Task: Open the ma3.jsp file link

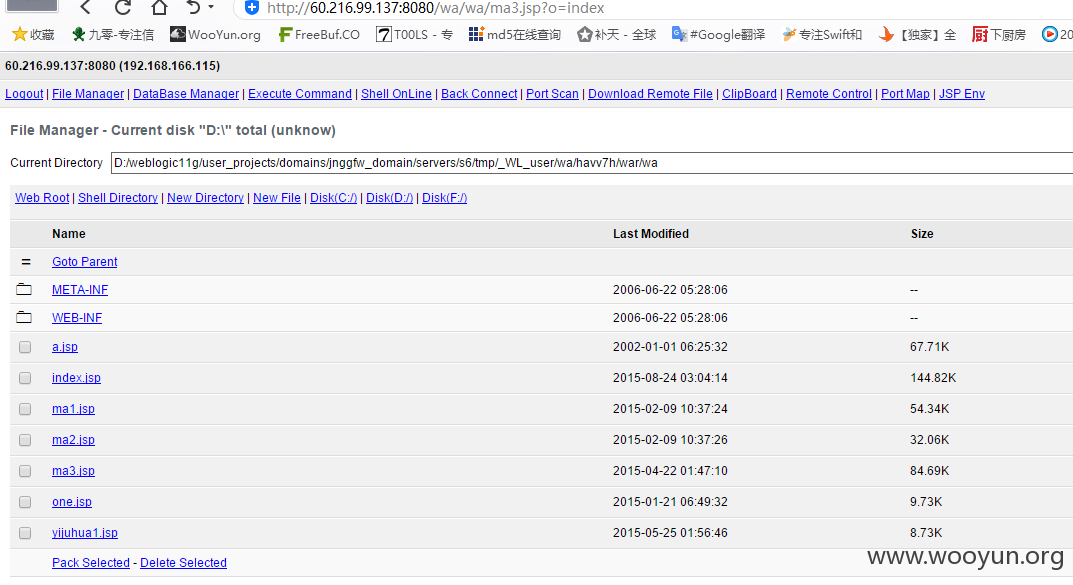Action: [73, 471]
